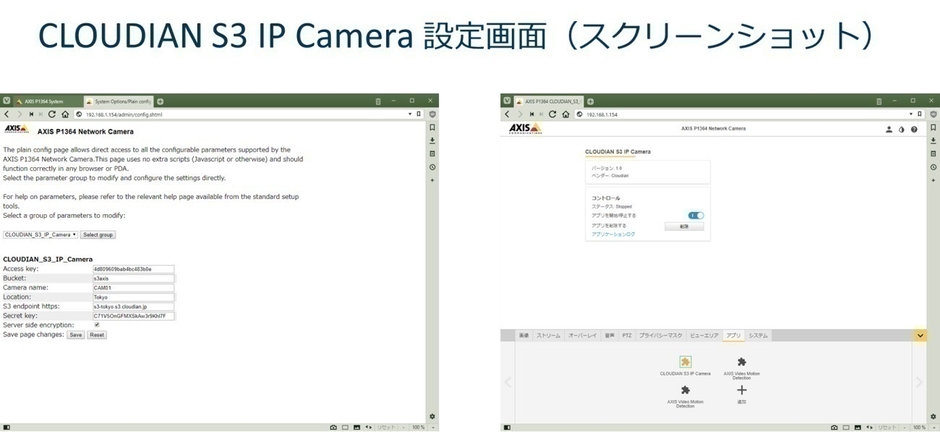This screenshot has height=432, width=940.
Task: Select the ストリーム tab
Action: click(548, 335)
